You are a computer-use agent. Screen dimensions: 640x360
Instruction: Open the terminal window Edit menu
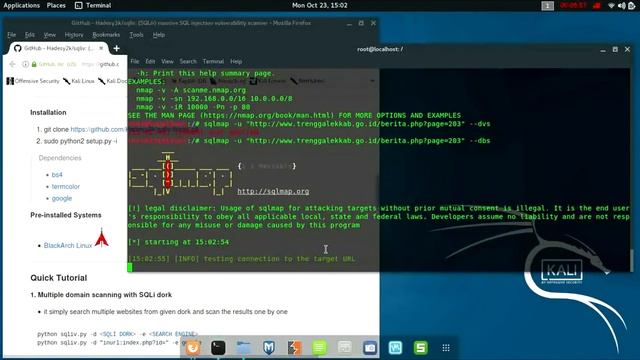[x=150, y=61]
